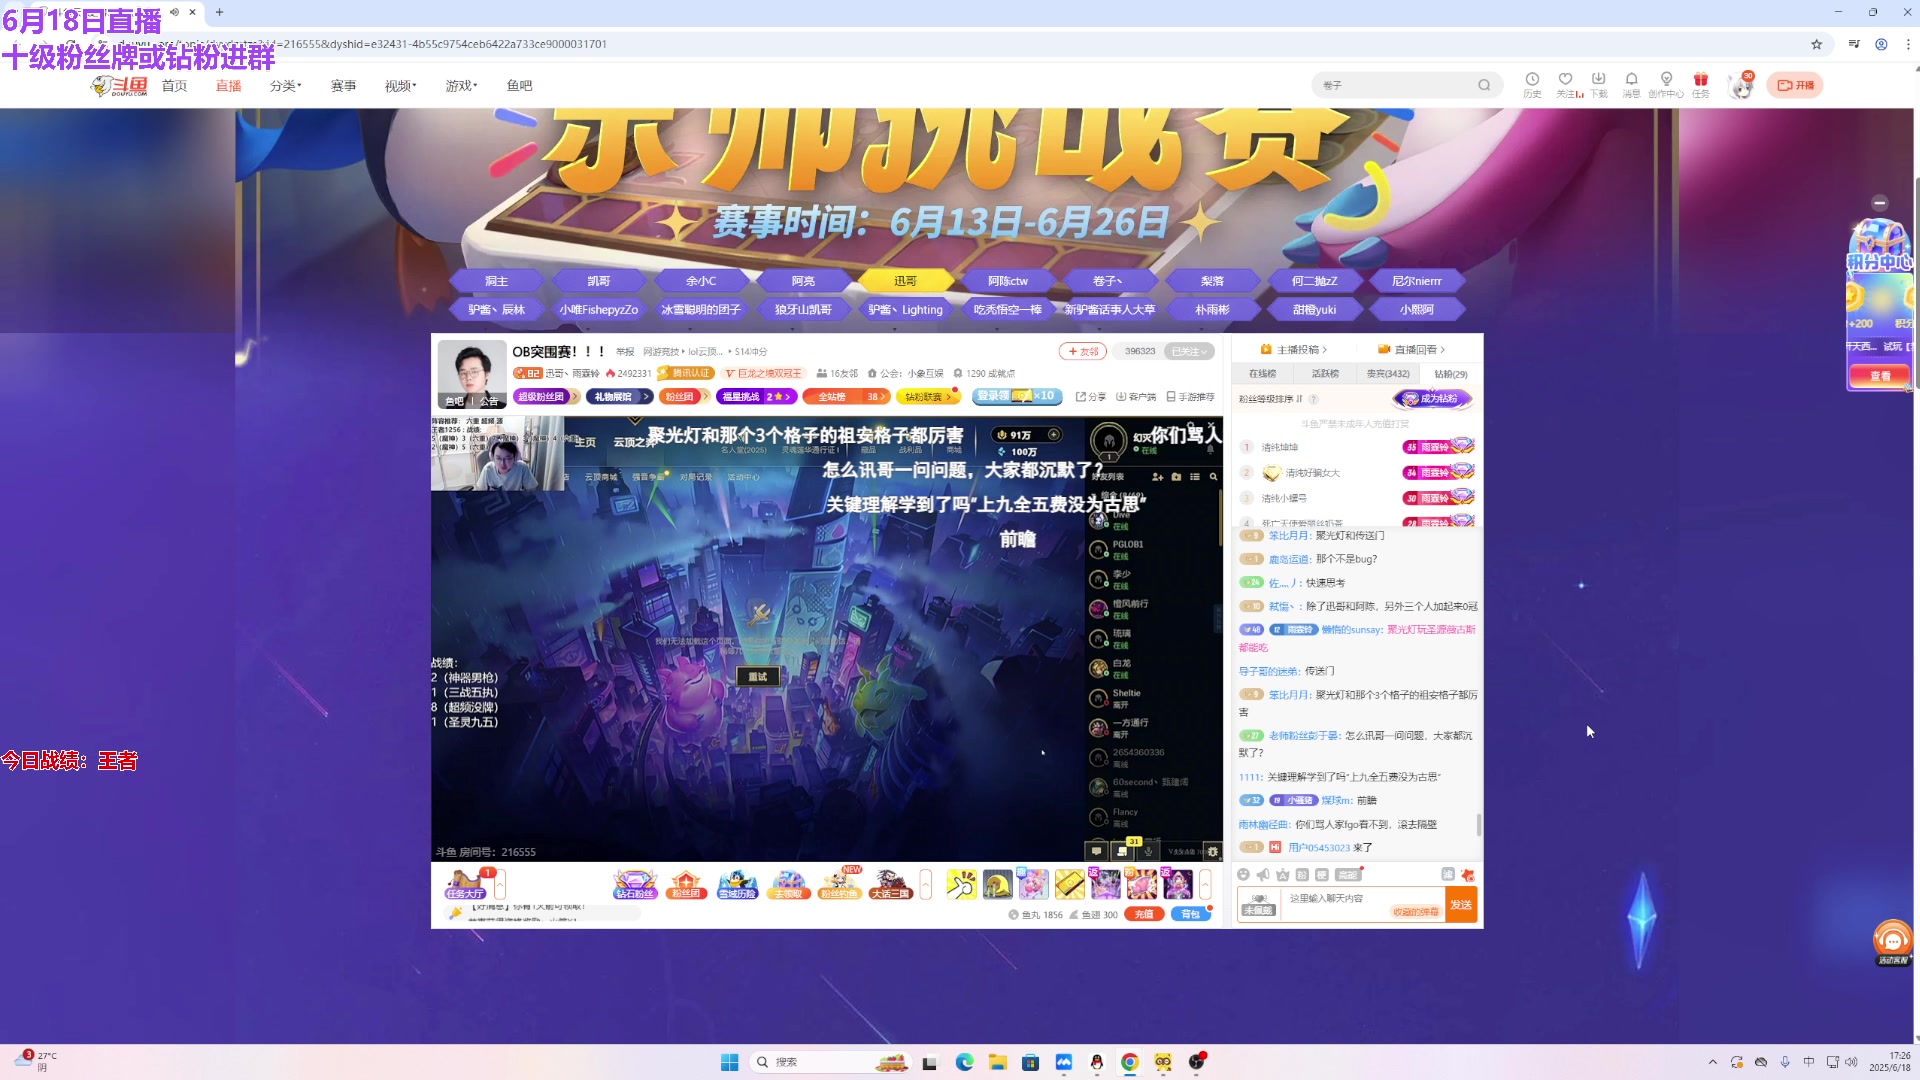This screenshot has height=1080, width=1920.
Task: Toggle danmaku display icon in player controls
Action: [x=1096, y=852]
